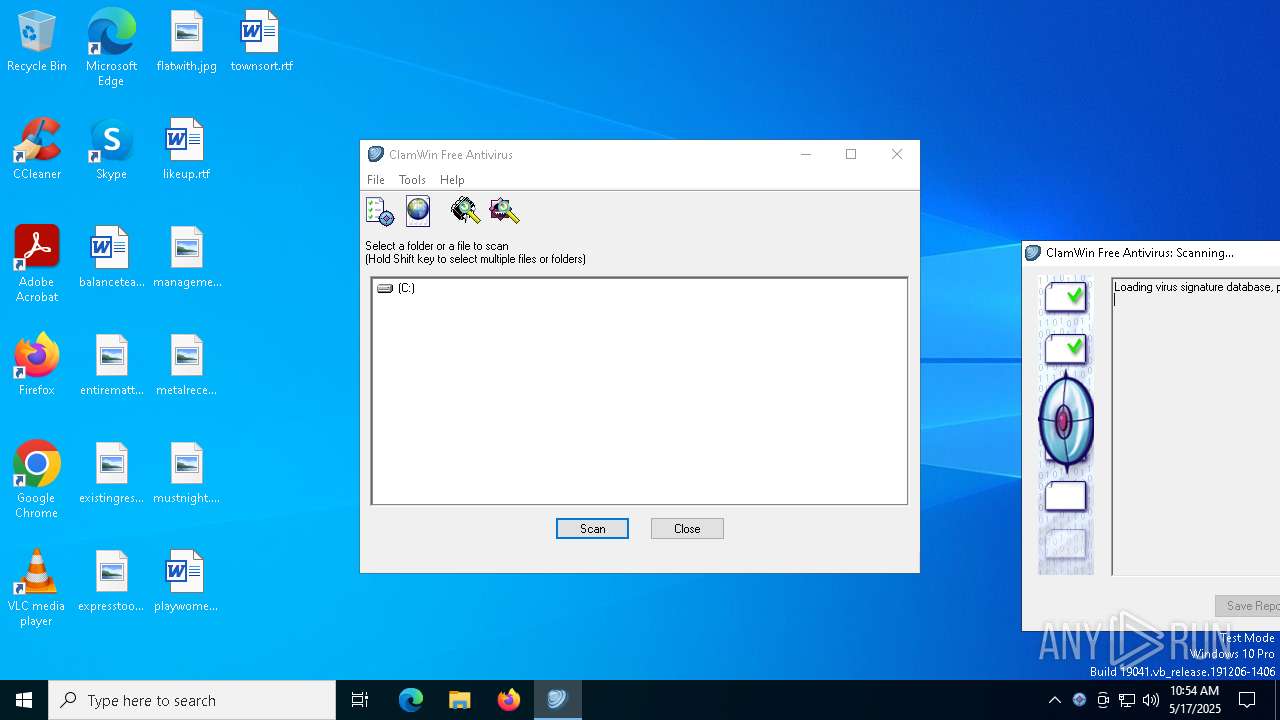Show hidden system tray icons
This screenshot has width=1280, height=720.
[x=1054, y=700]
